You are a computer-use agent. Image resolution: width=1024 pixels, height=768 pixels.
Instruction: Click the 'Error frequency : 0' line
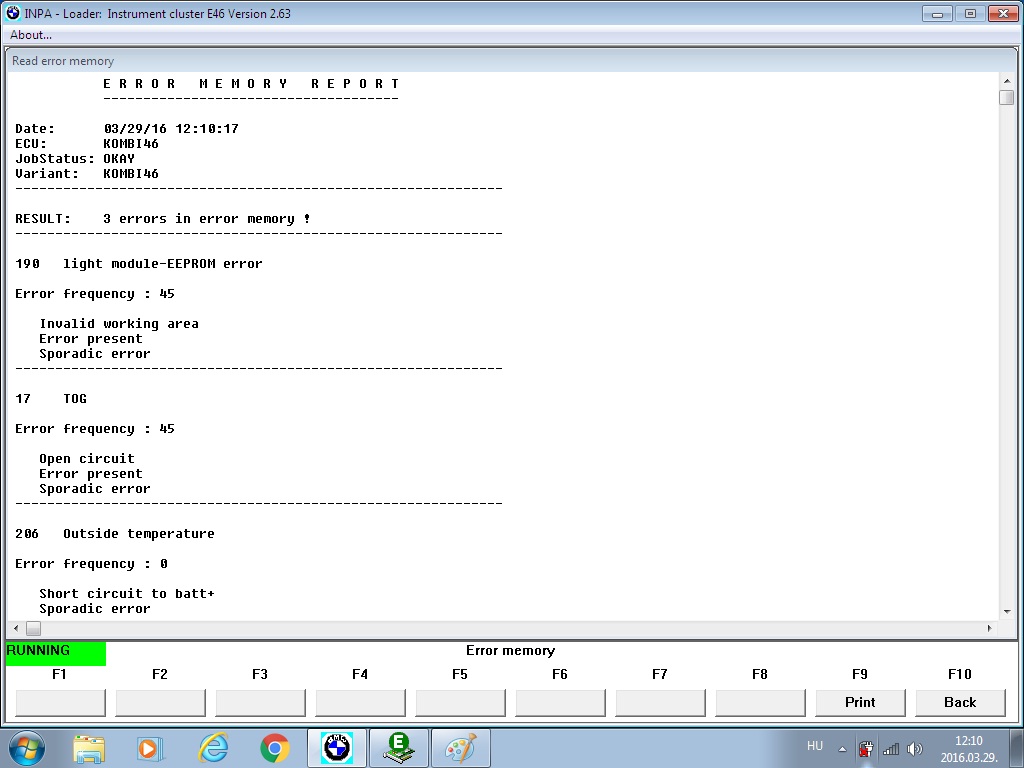click(91, 564)
